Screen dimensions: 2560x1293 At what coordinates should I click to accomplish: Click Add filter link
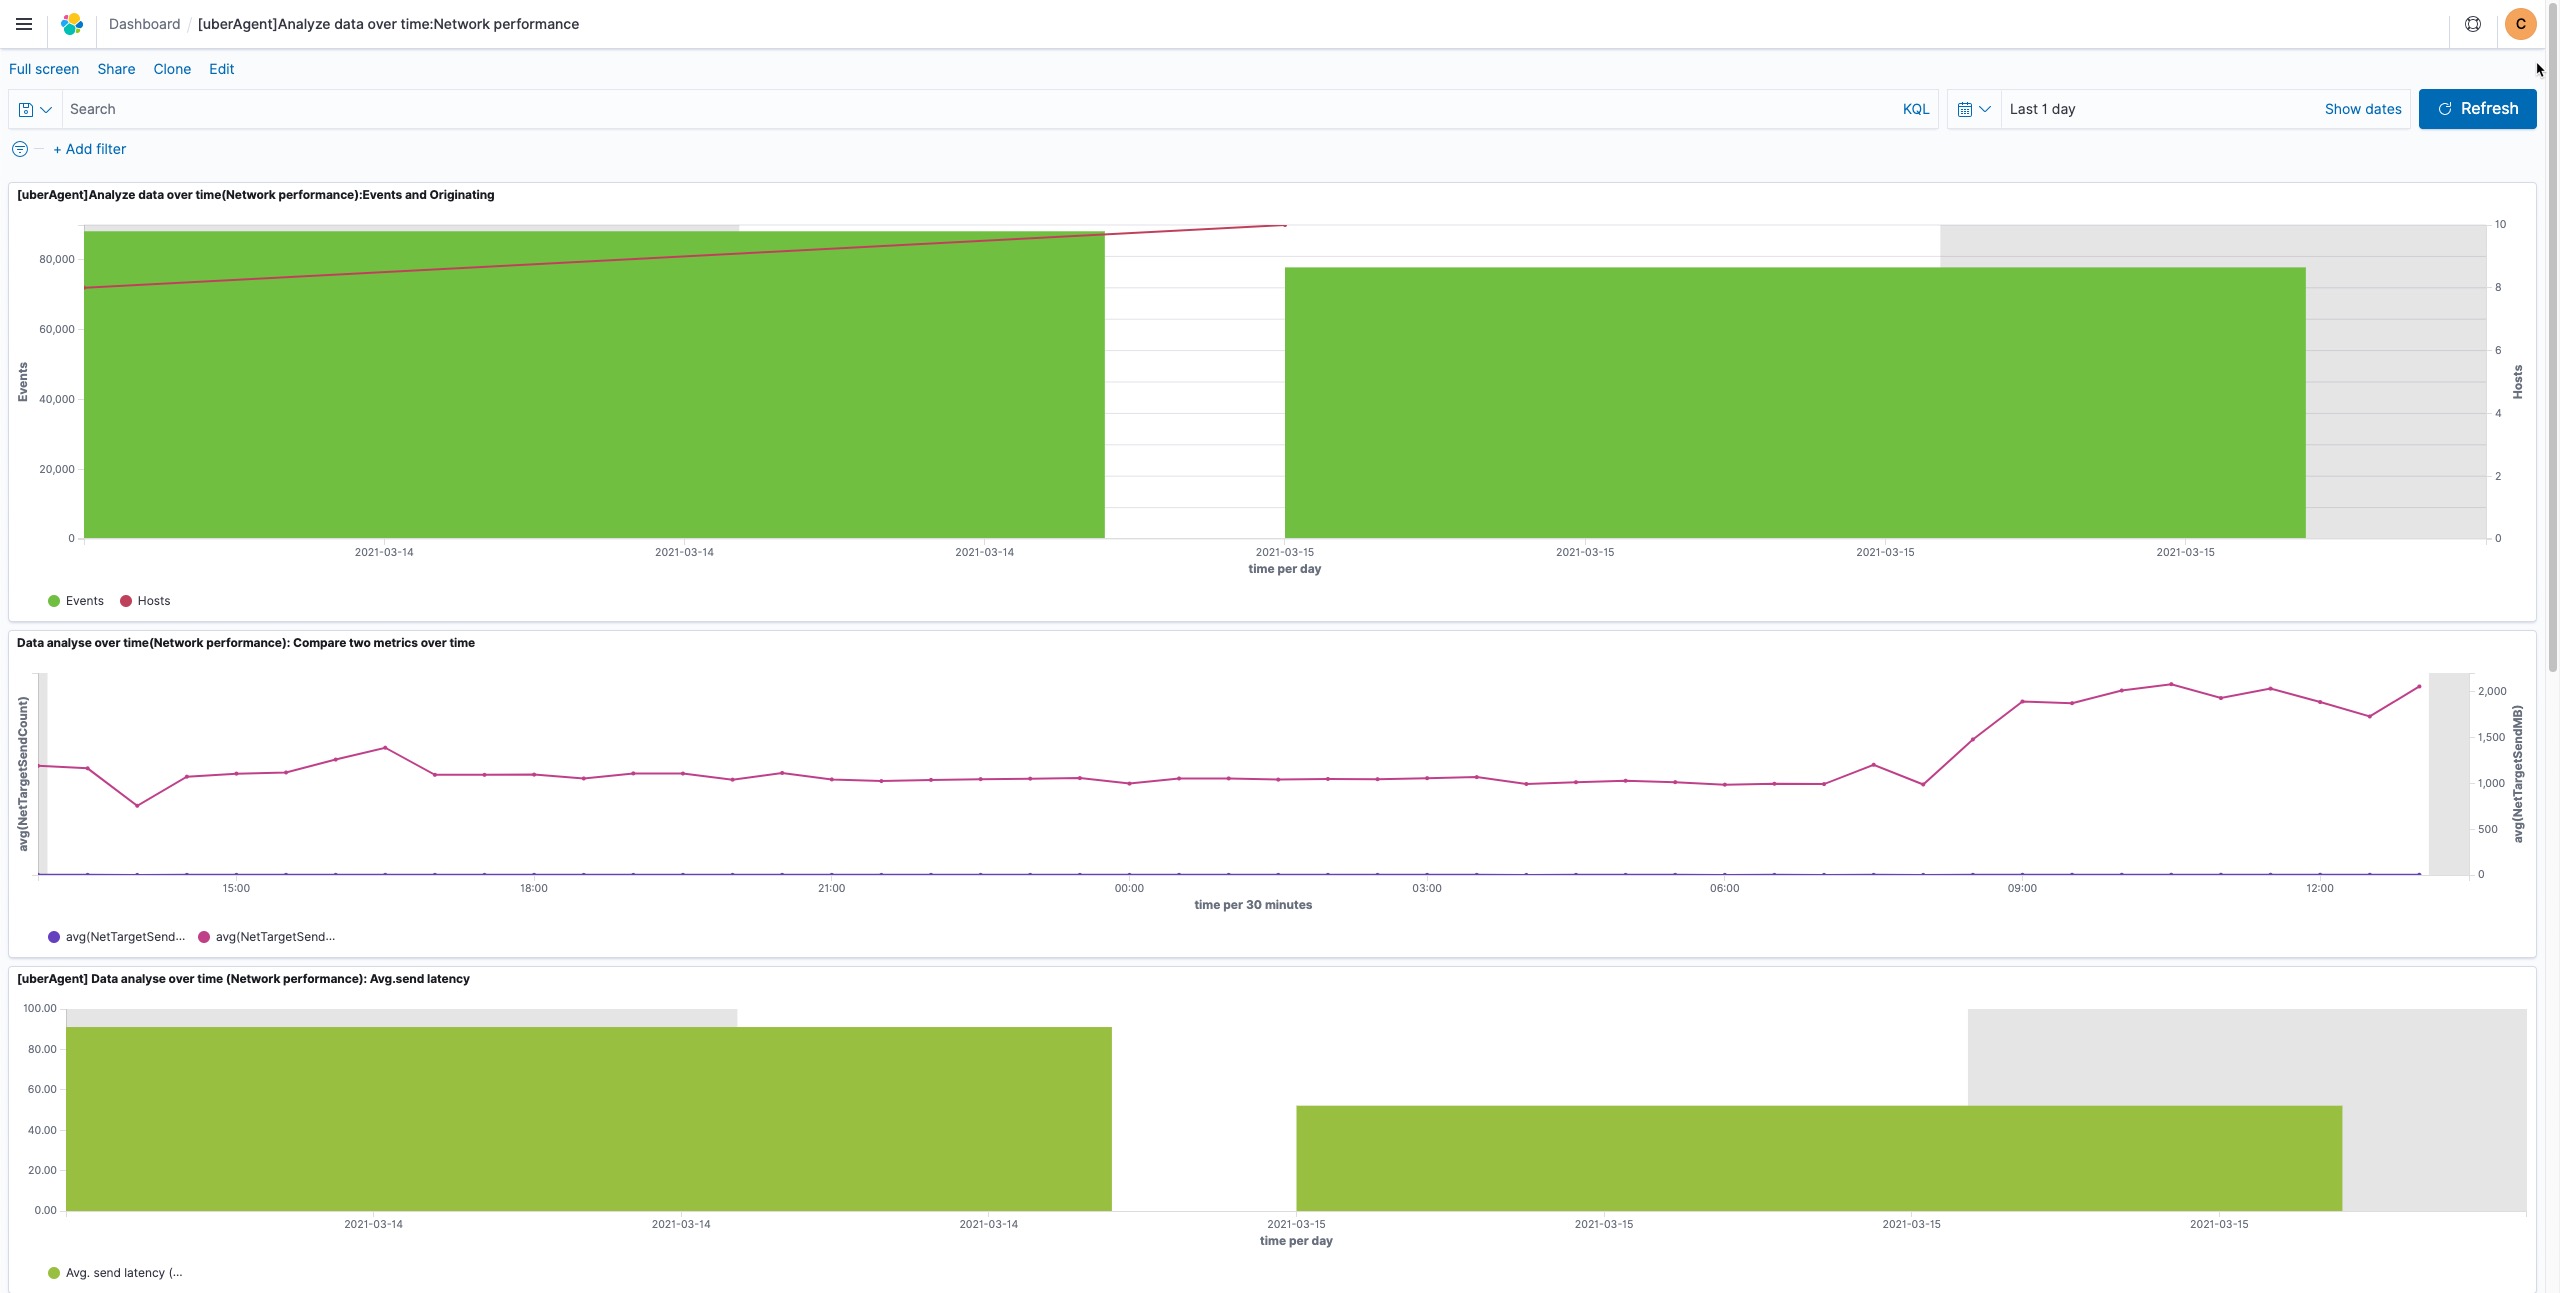[90, 149]
